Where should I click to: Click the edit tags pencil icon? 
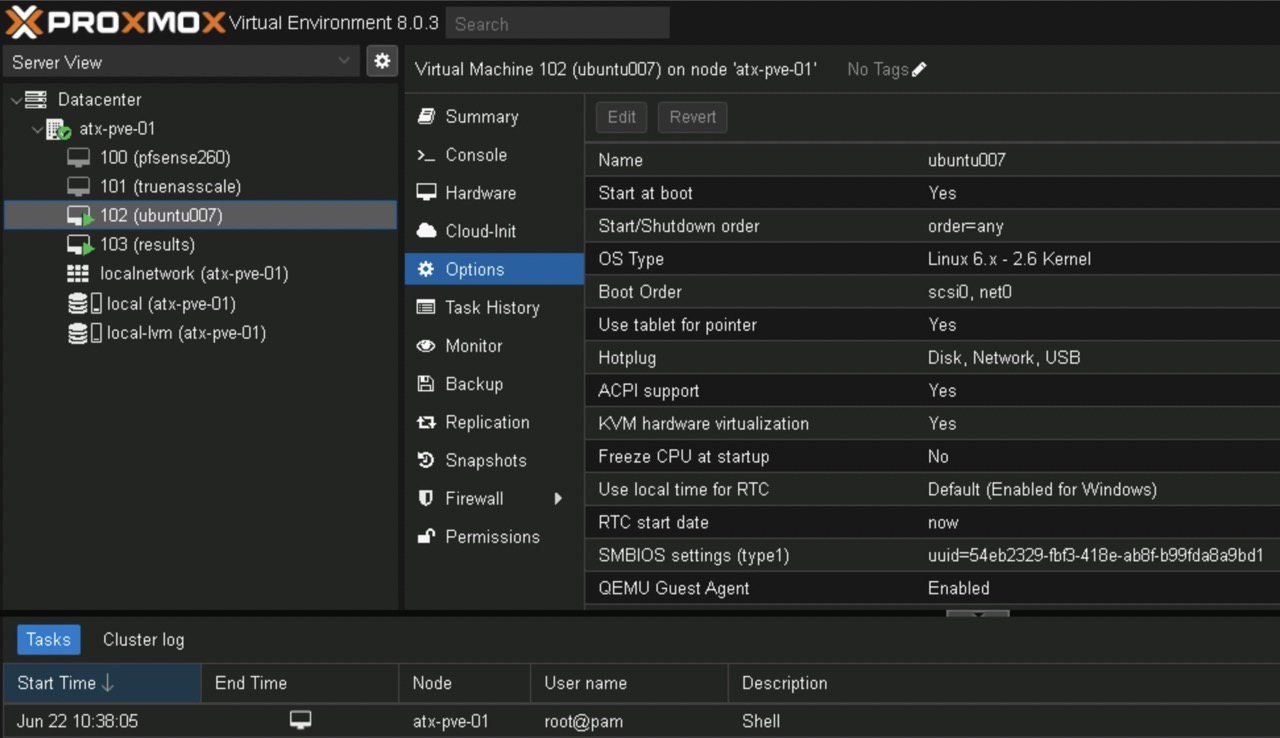tap(919, 69)
